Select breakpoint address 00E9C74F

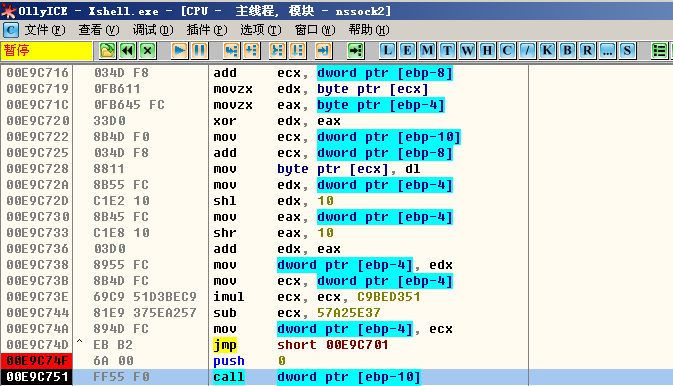[37, 361]
